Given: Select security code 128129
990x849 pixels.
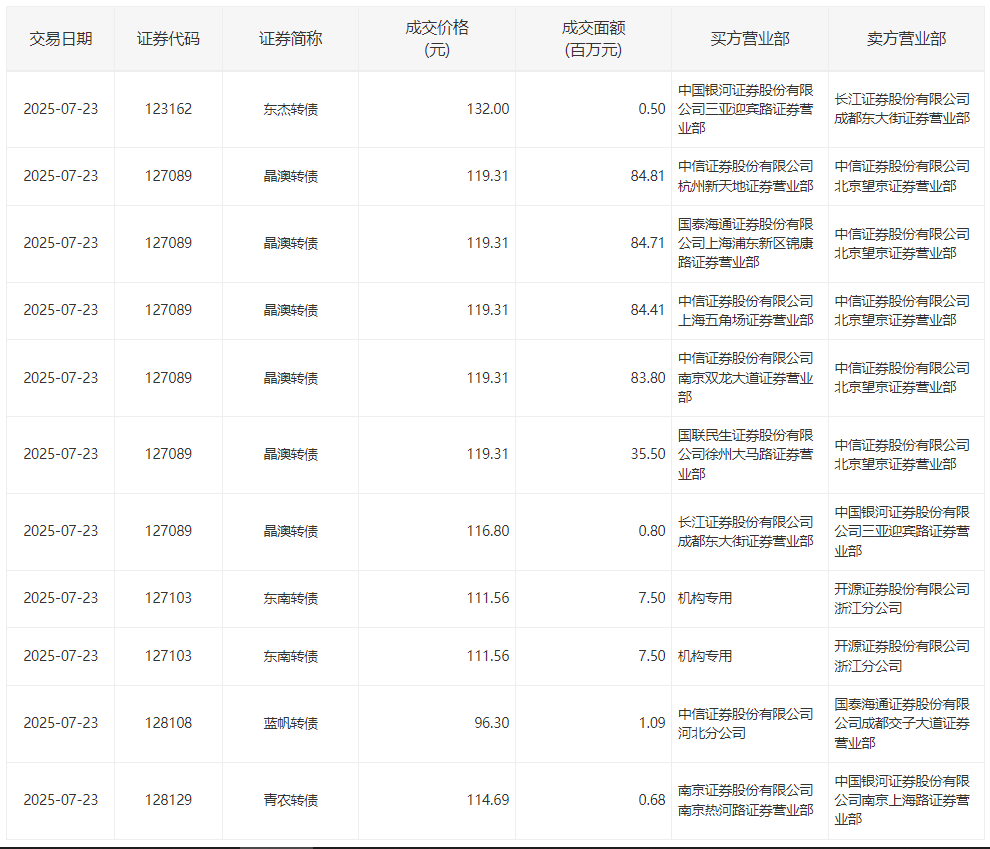Looking at the screenshot, I should pos(168,800).
